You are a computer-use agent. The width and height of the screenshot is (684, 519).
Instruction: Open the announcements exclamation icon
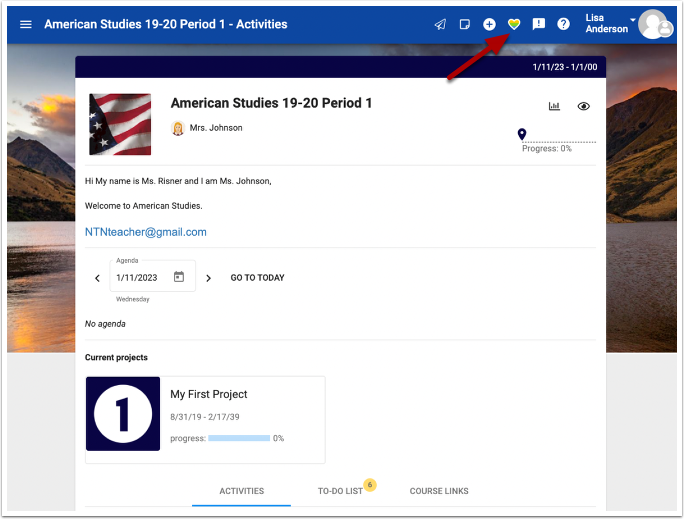point(539,24)
